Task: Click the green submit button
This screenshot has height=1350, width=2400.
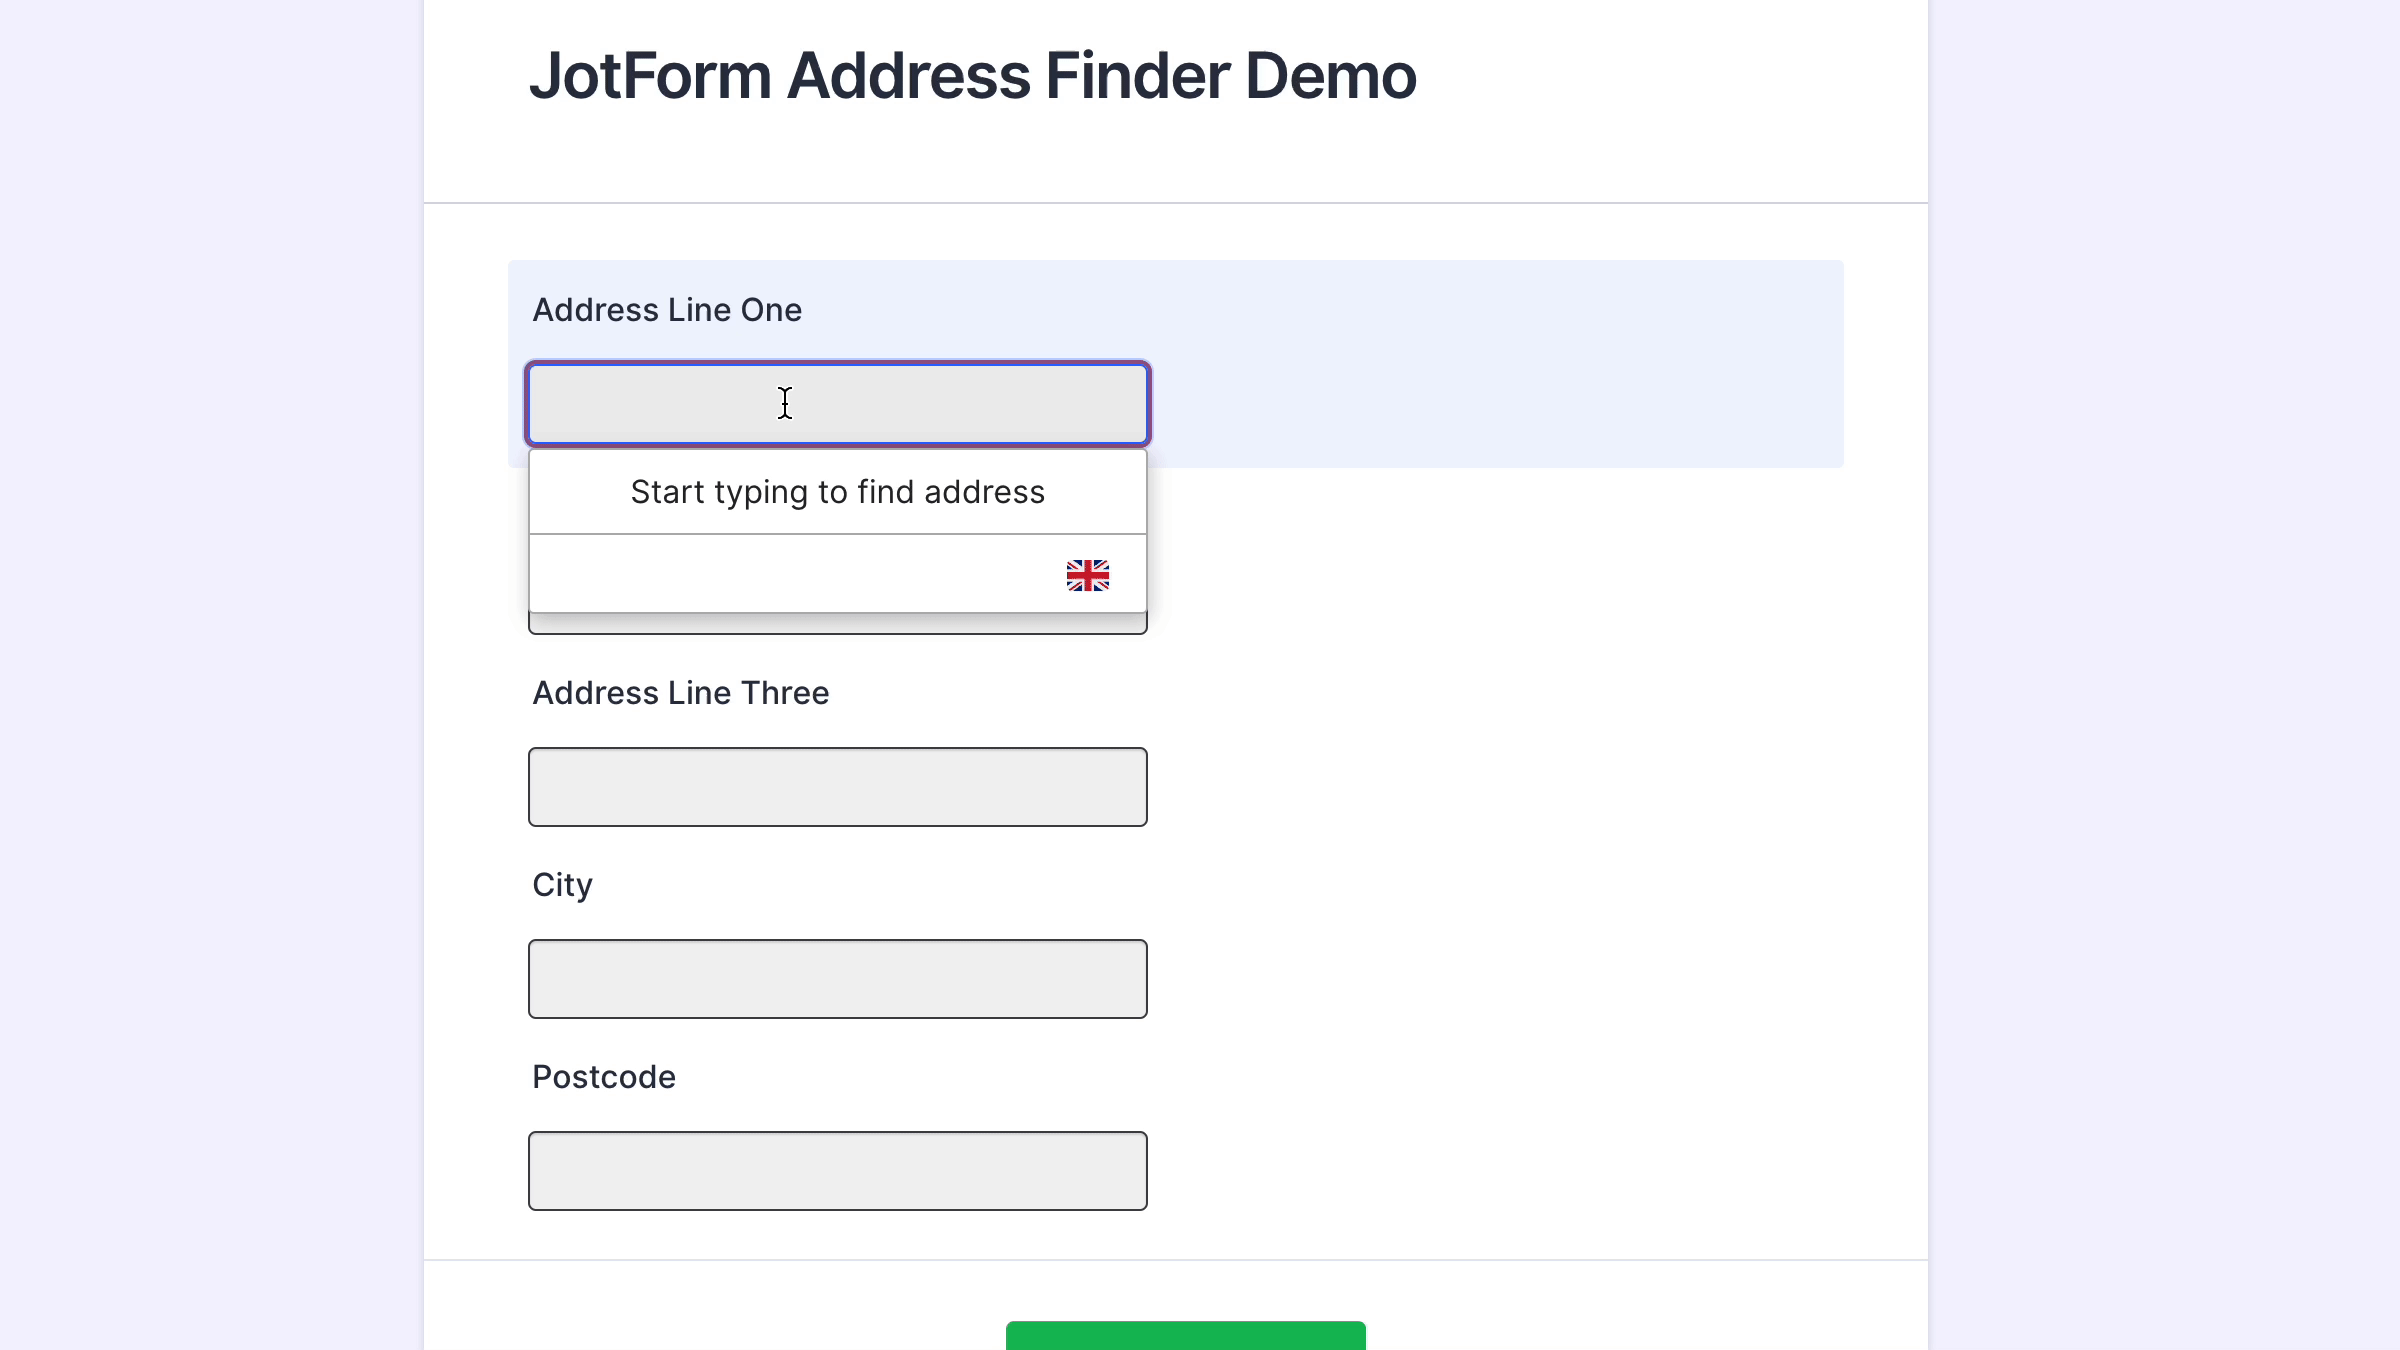Action: pyautogui.click(x=1185, y=1340)
